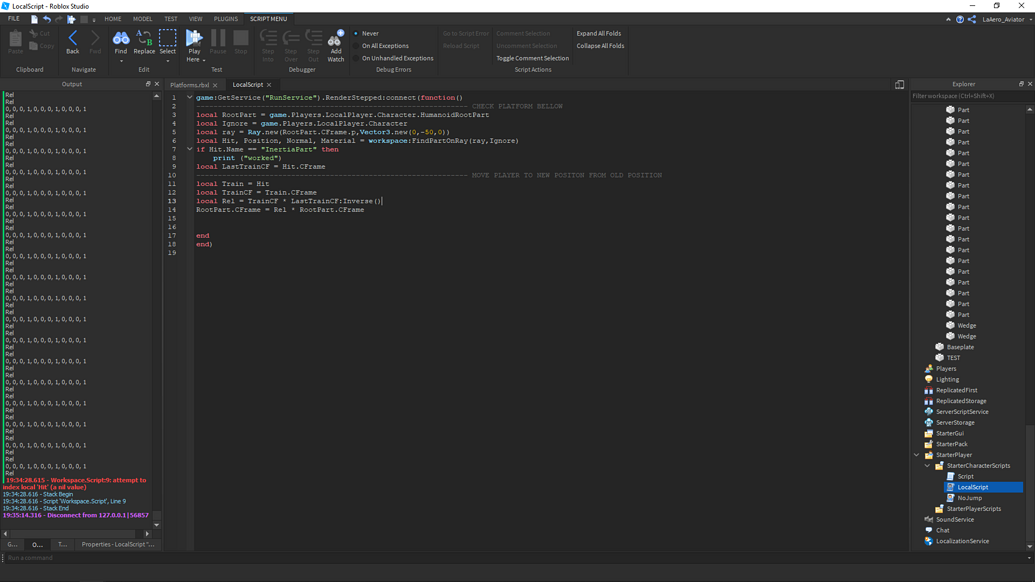Click Output panel scroll down arrow
Viewport: 1035px width, 582px height.
156,525
